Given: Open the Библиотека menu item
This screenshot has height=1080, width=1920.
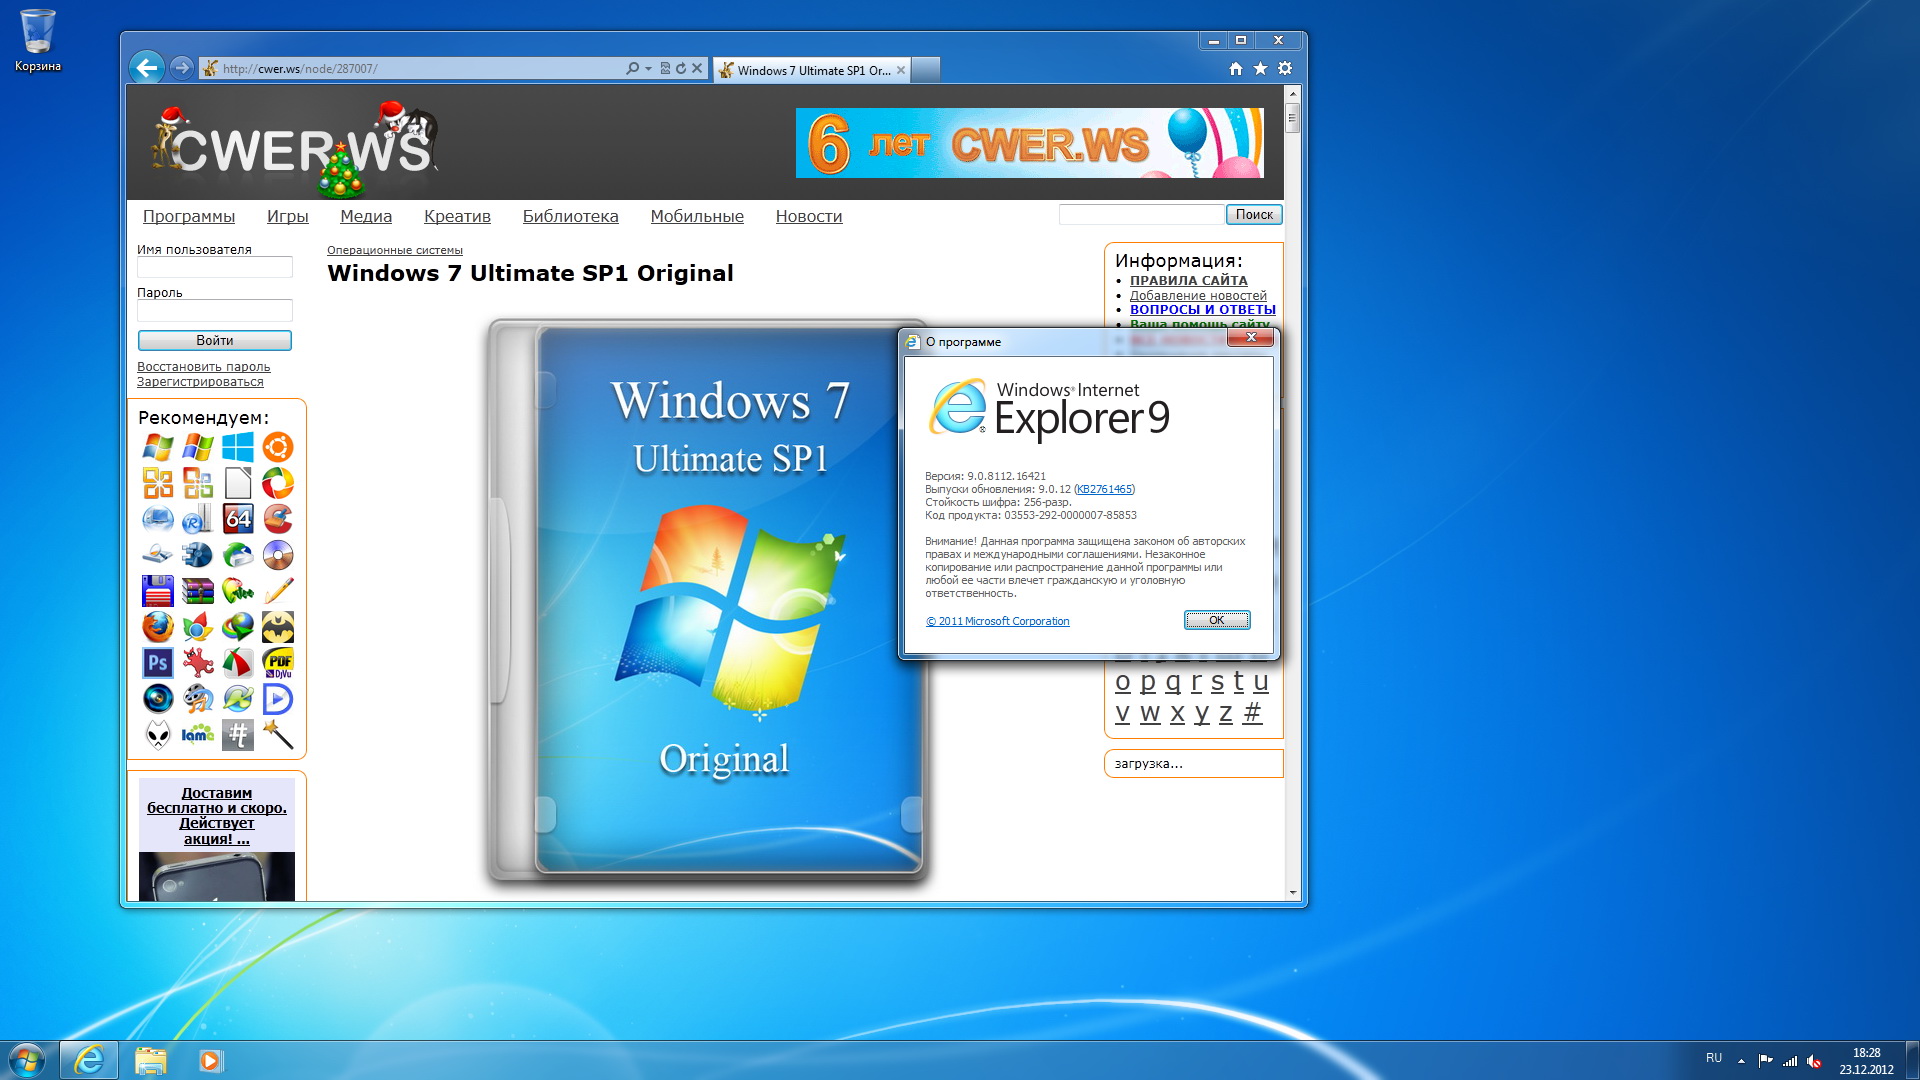Looking at the screenshot, I should click(x=570, y=216).
